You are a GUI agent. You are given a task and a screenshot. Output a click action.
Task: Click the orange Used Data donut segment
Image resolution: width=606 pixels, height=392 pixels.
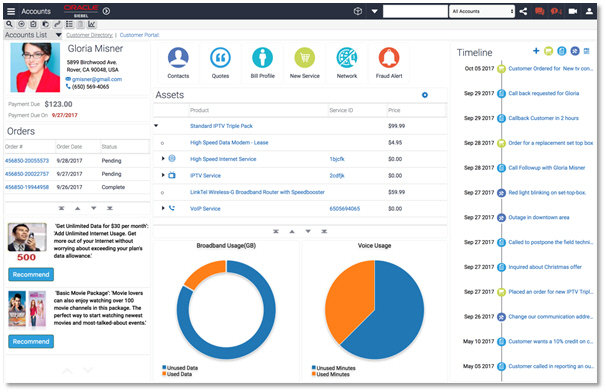coord(205,273)
